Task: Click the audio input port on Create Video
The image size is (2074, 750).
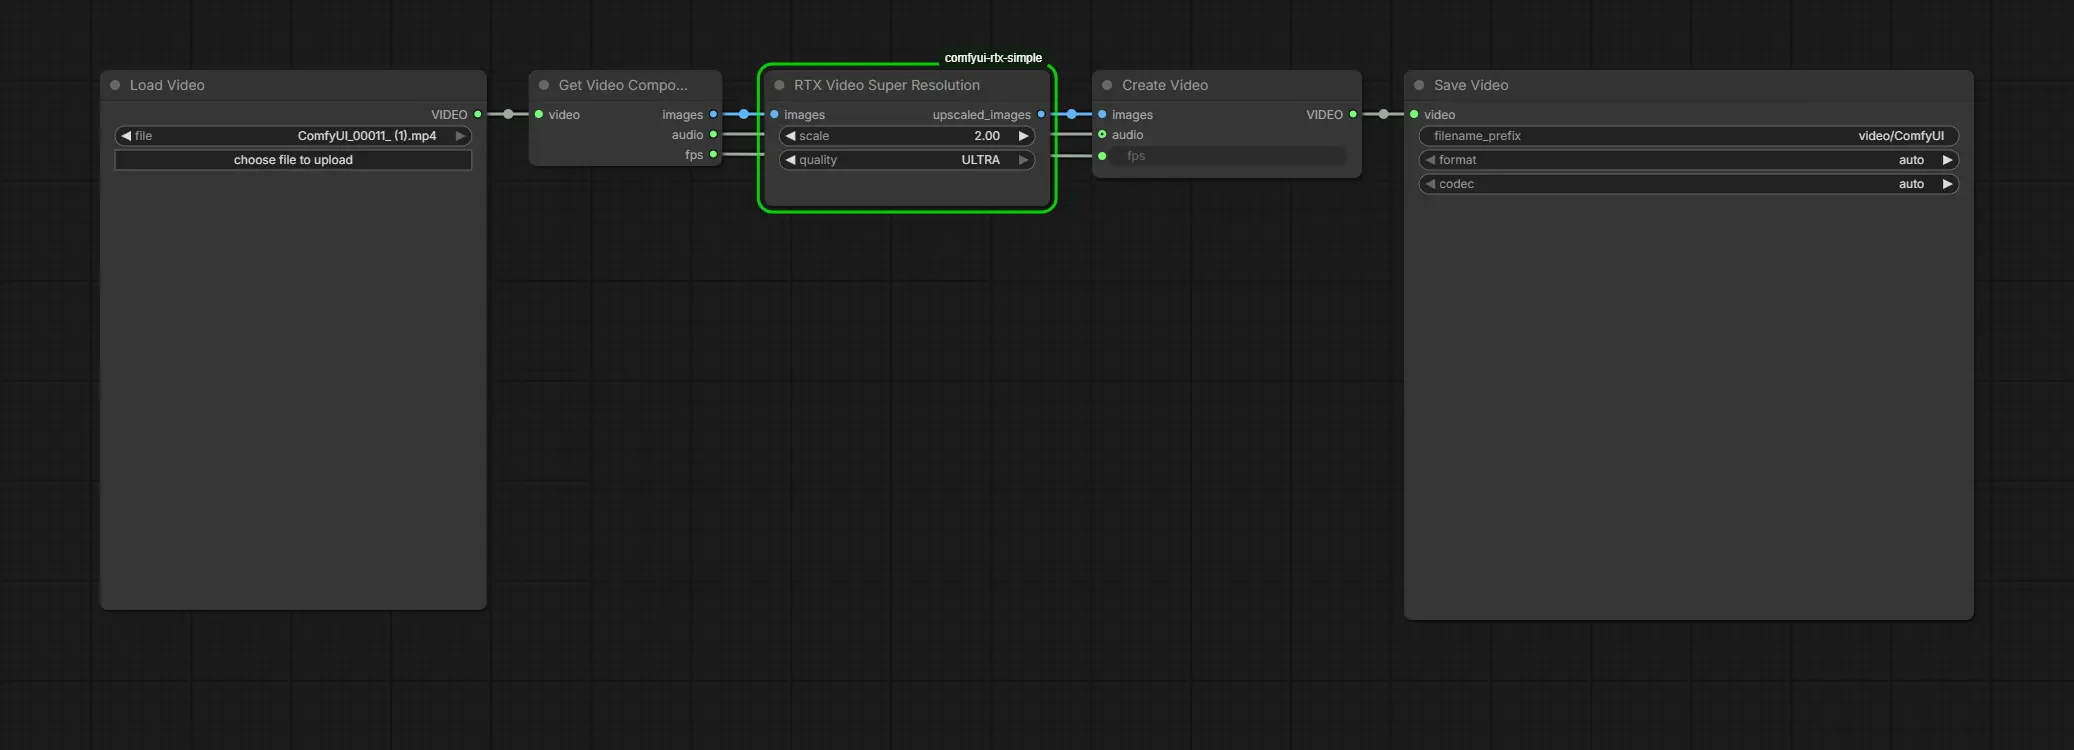Action: 1102,135
